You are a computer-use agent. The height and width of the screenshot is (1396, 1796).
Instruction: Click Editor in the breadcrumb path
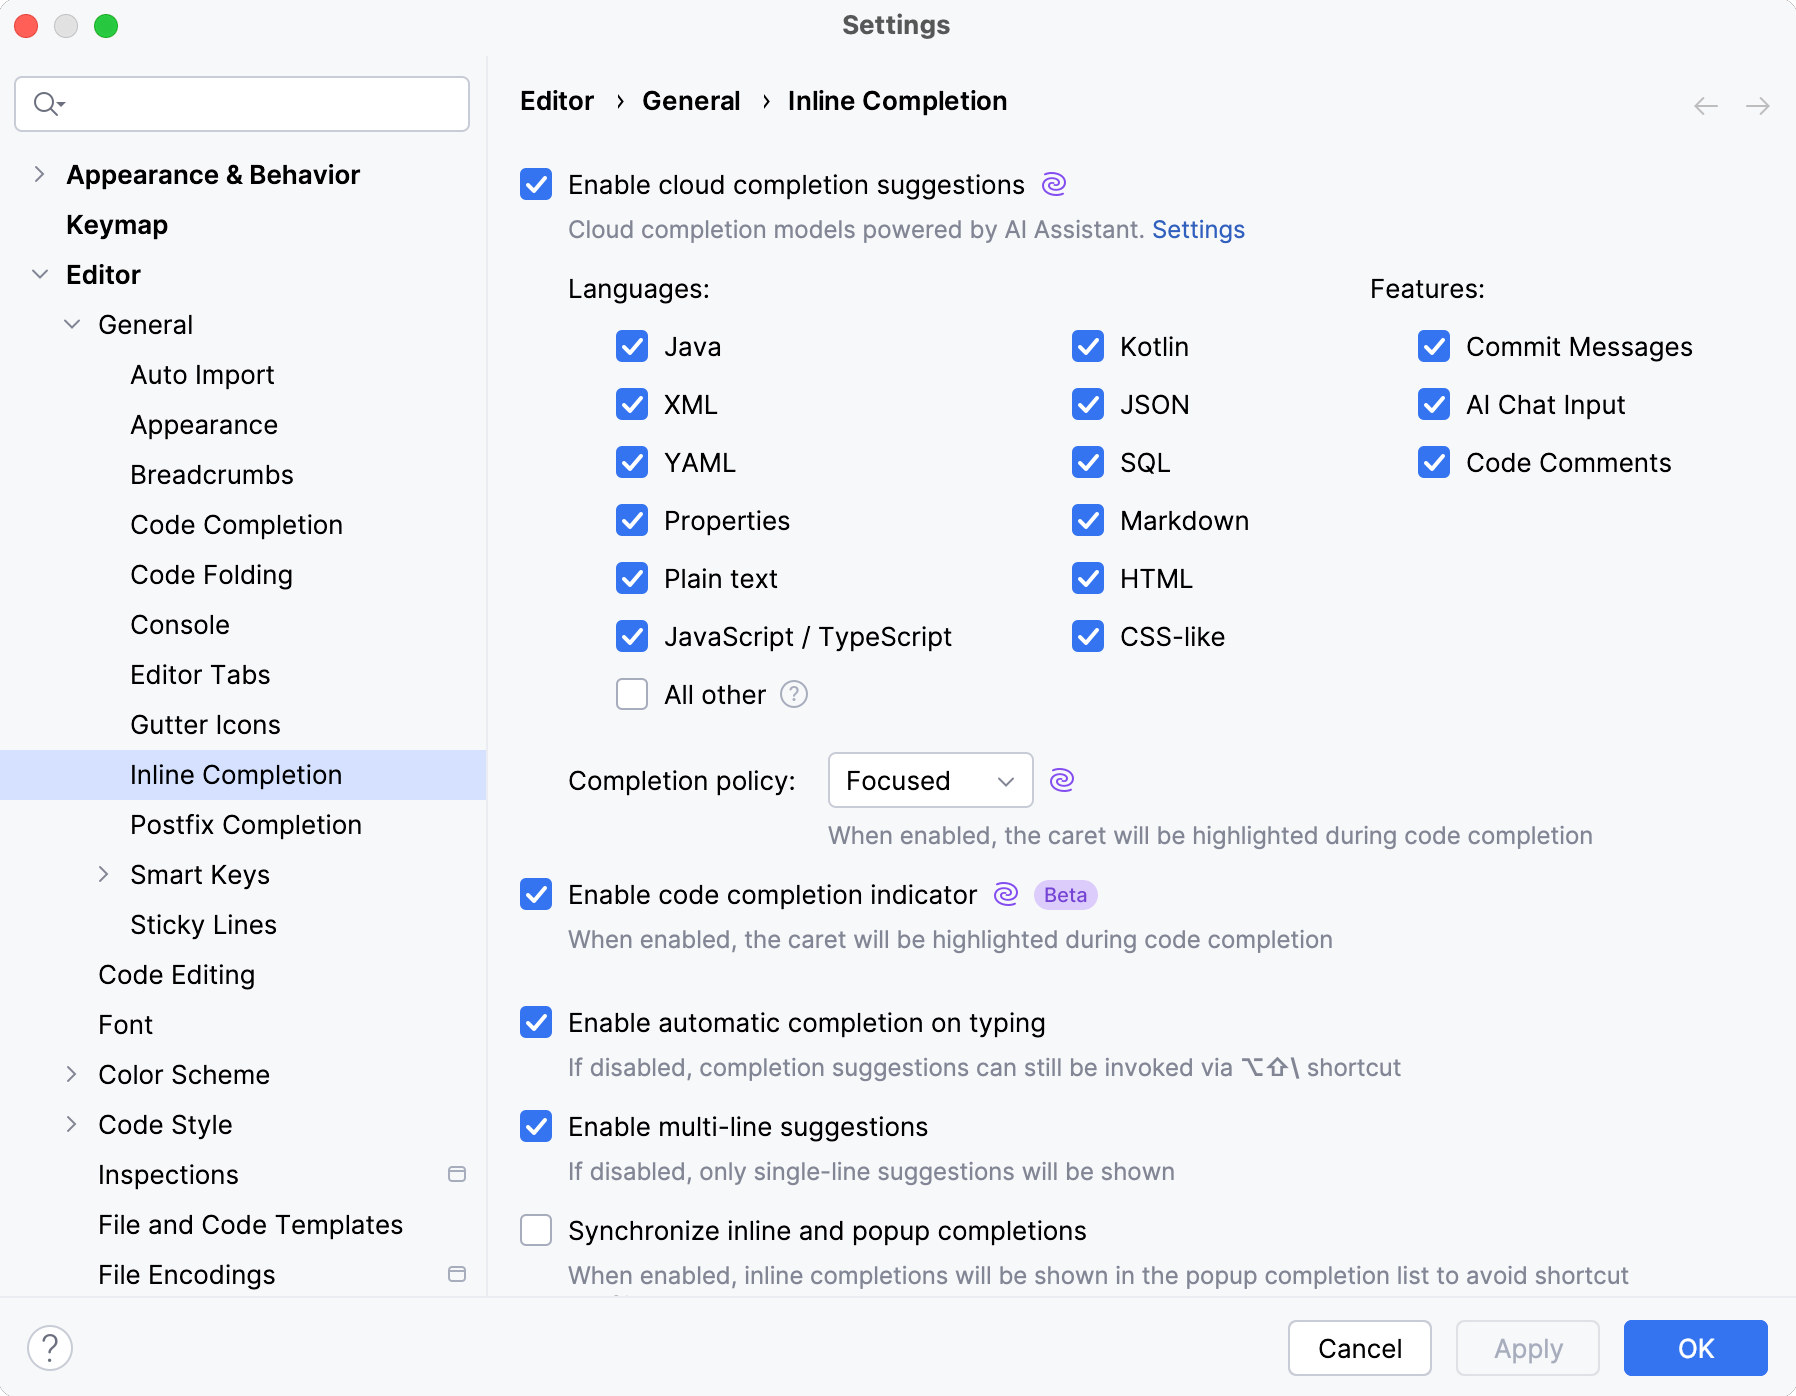click(556, 100)
